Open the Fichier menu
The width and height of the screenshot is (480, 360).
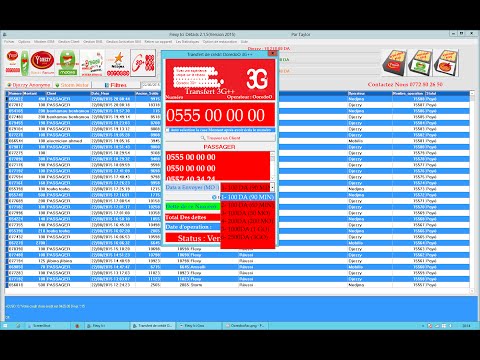pos(9,42)
